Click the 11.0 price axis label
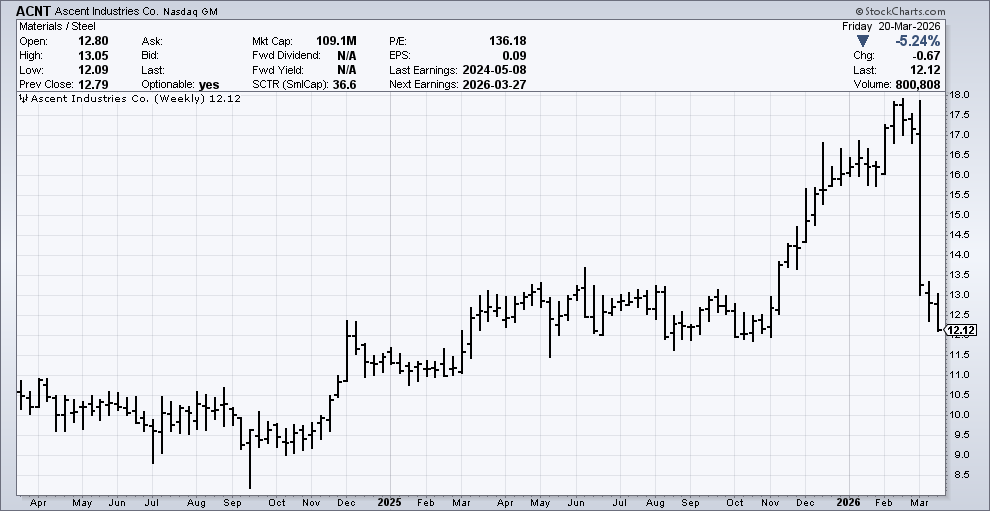 (960, 375)
